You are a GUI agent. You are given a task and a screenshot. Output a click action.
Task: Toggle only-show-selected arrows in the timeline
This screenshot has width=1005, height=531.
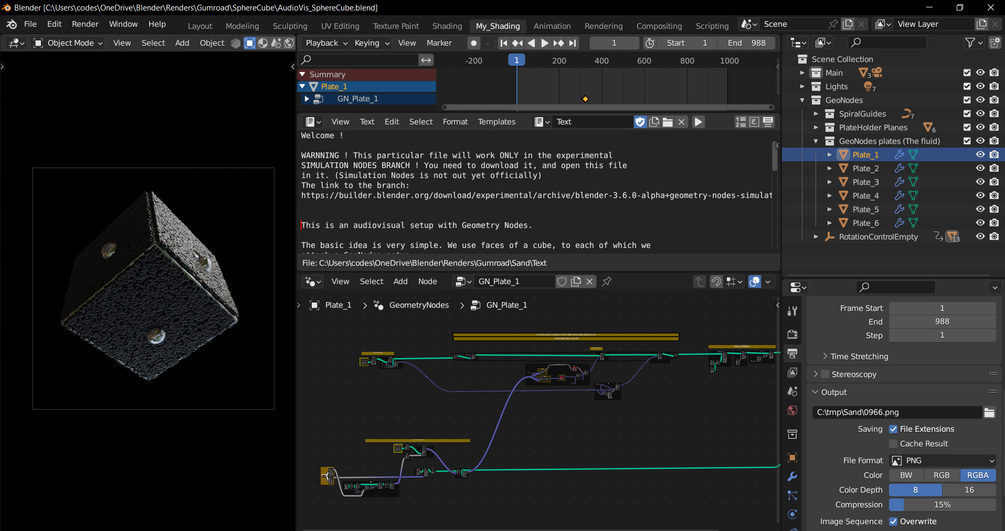[x=426, y=60]
